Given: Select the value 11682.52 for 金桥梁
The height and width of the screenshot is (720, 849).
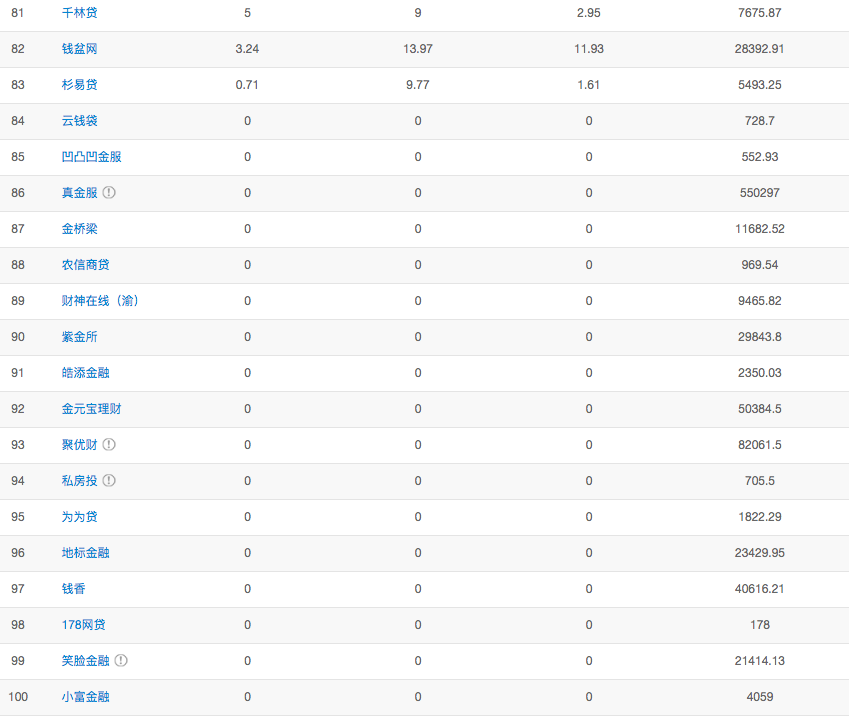Looking at the screenshot, I should tap(760, 228).
